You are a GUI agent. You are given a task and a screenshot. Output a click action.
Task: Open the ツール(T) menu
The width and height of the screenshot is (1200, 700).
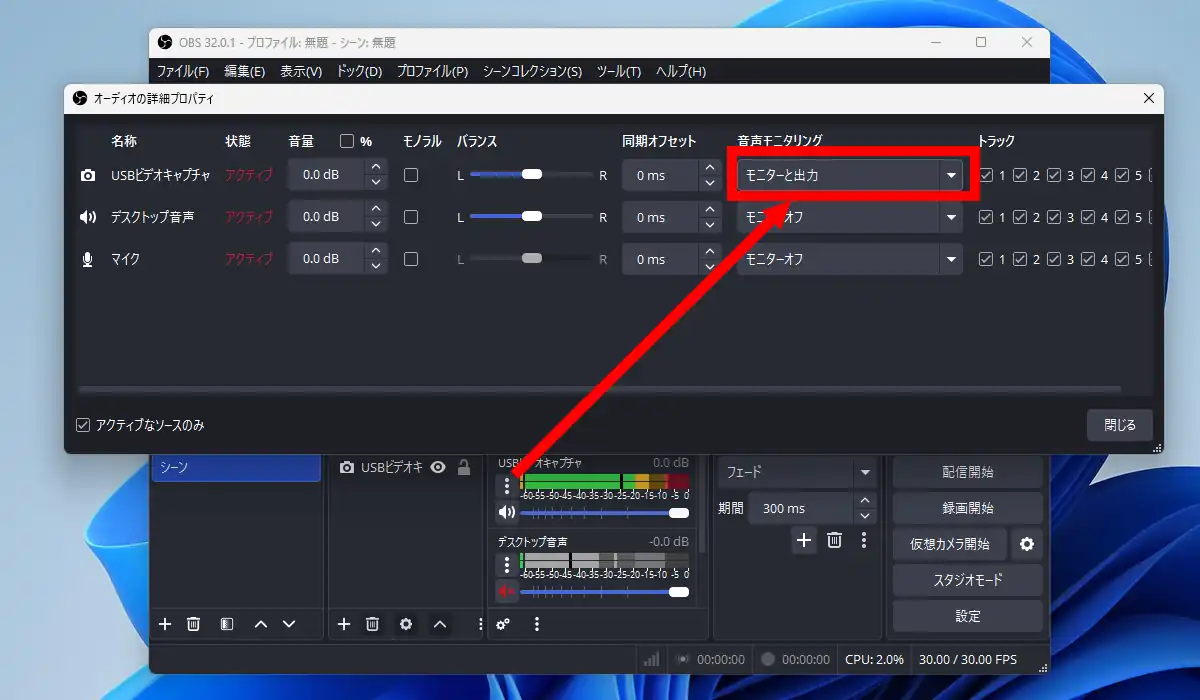click(618, 72)
